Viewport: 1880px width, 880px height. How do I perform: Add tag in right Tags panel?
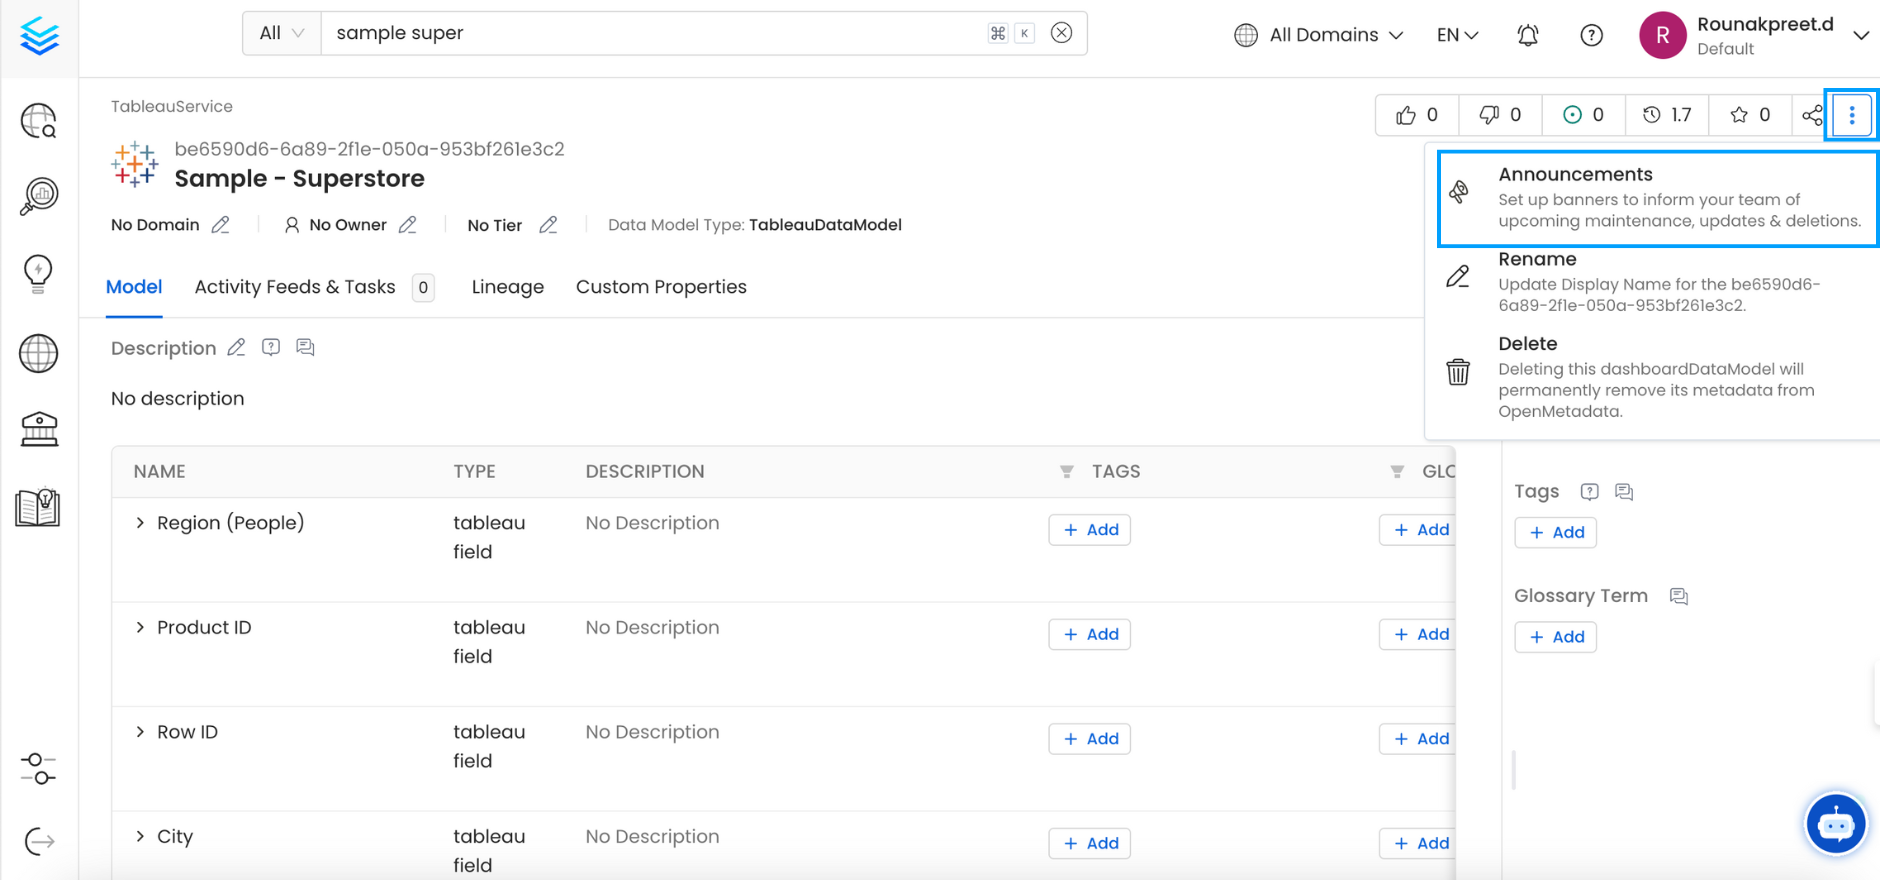(x=1556, y=532)
